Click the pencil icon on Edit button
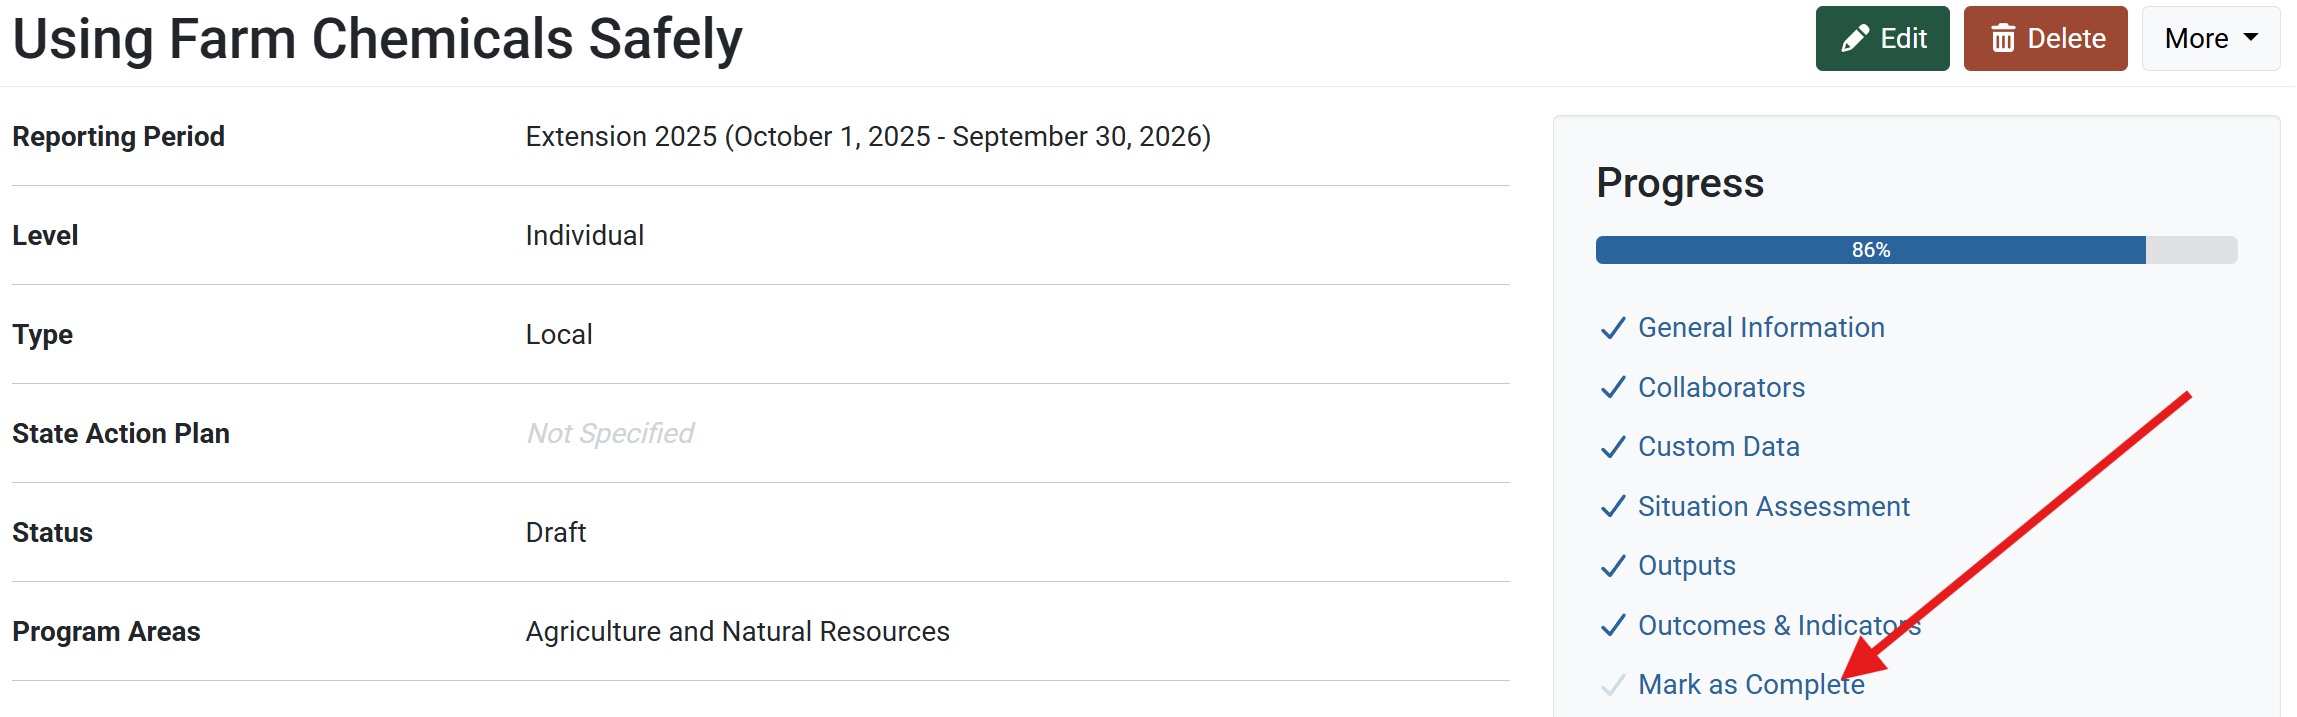This screenshot has height=717, width=2297. coord(1855,39)
